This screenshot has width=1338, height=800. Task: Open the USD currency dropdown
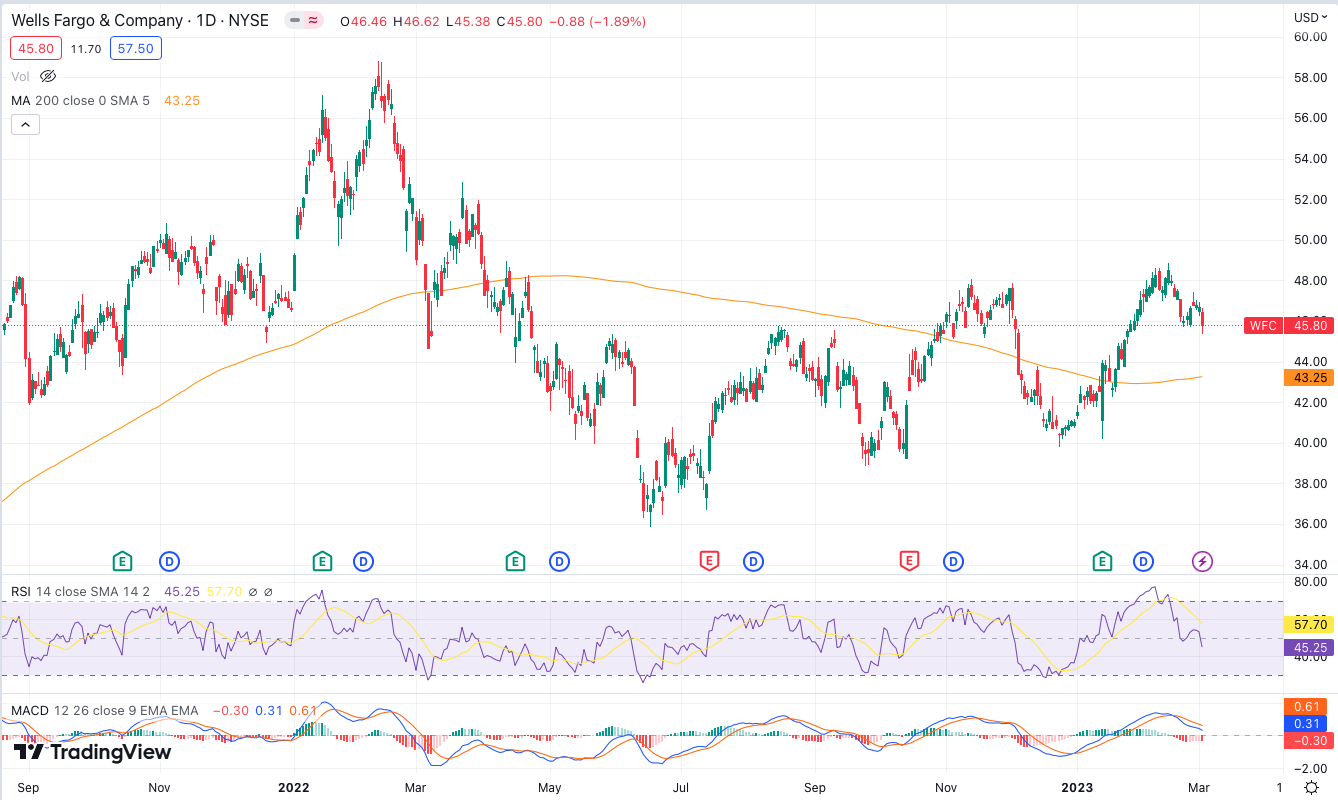click(x=1310, y=17)
